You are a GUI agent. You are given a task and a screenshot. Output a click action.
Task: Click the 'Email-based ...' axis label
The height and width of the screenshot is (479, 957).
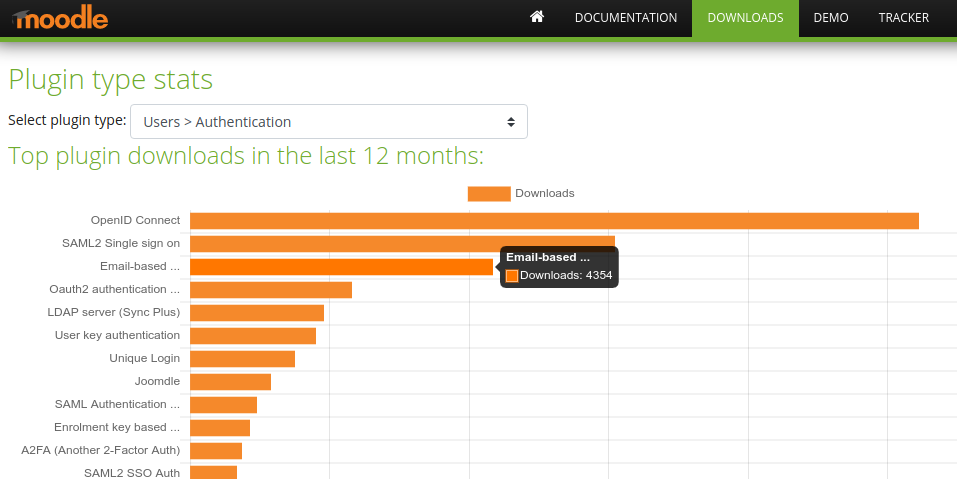pyautogui.click(x=140, y=267)
